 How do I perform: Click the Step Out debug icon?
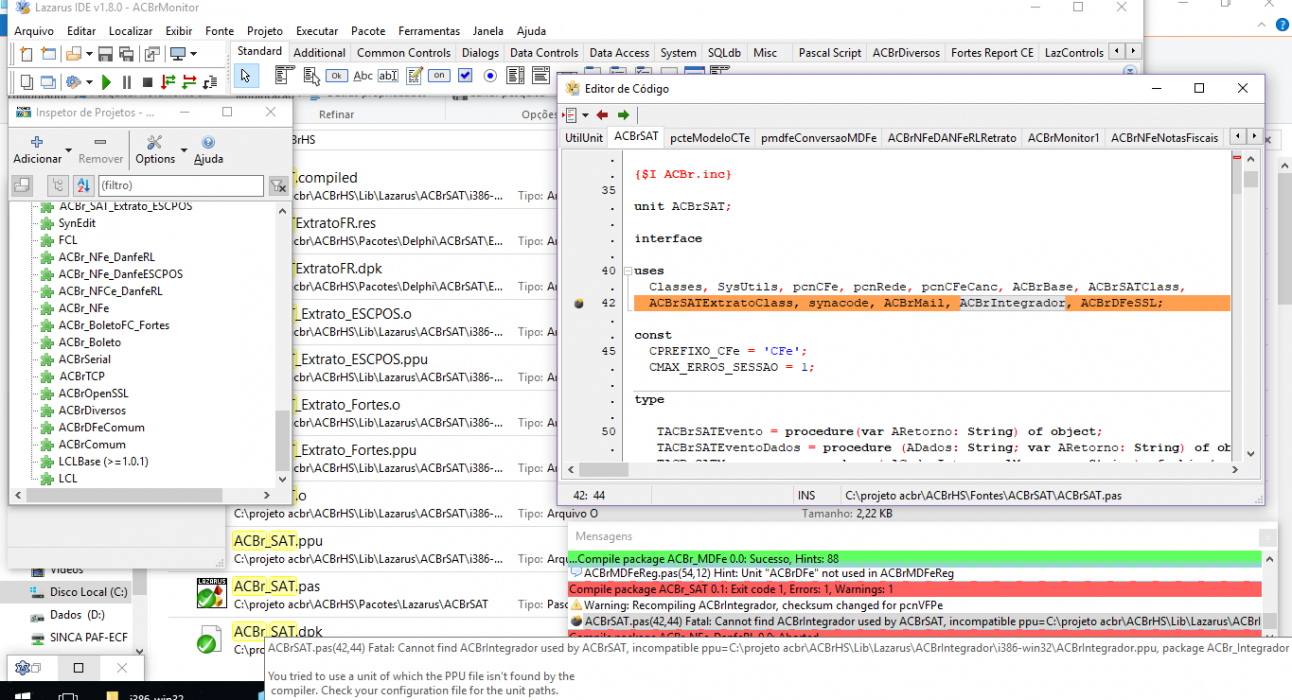coord(210,82)
